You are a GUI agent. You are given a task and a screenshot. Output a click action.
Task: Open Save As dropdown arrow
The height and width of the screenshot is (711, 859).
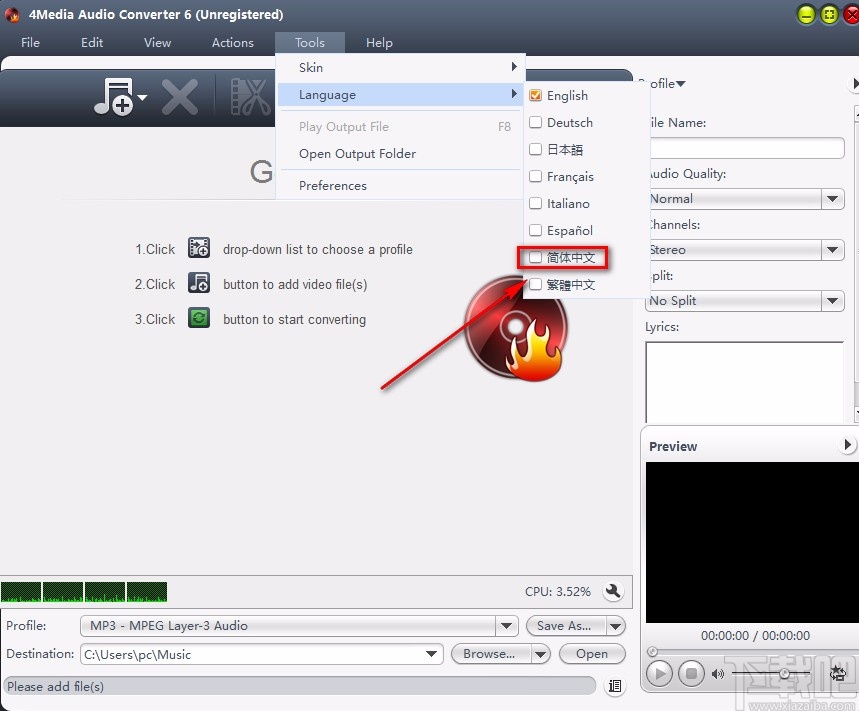[x=616, y=626]
